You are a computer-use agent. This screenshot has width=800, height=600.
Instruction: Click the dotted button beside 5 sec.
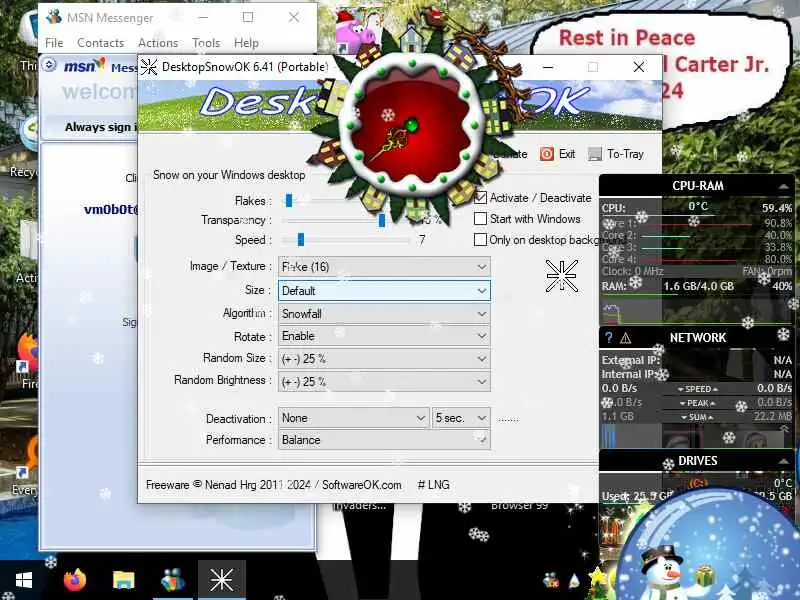[508, 419]
